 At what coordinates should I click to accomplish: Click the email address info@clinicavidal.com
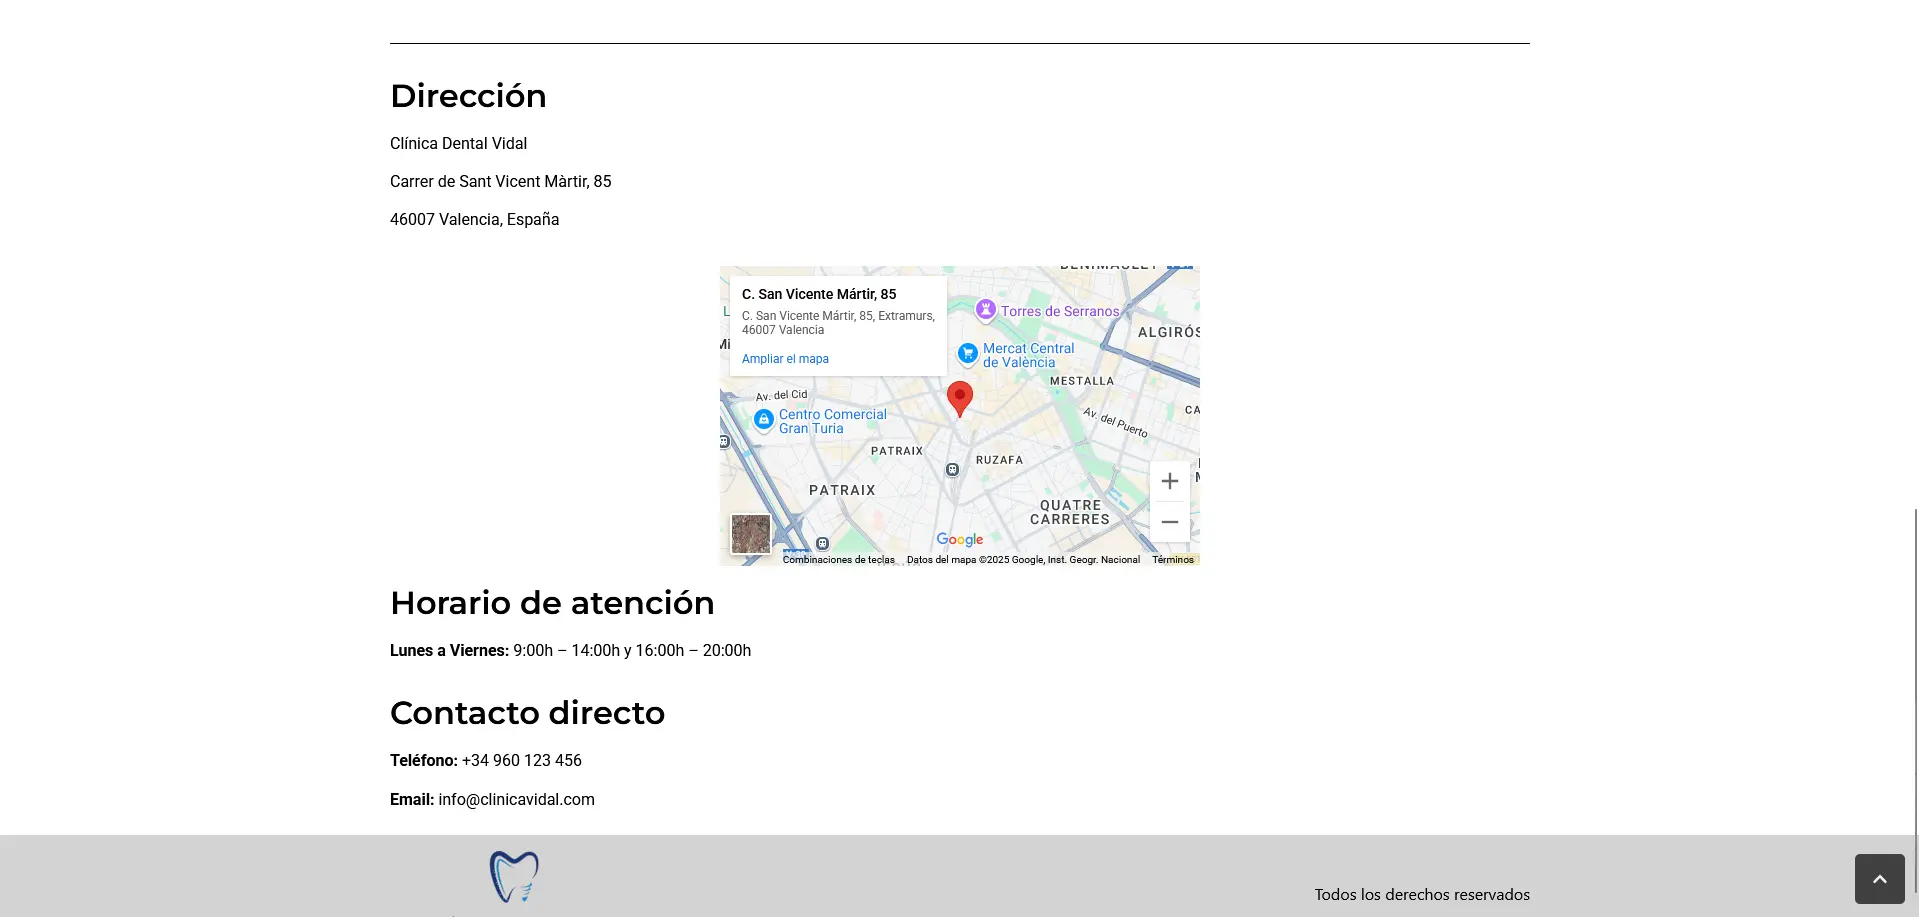[x=516, y=799]
